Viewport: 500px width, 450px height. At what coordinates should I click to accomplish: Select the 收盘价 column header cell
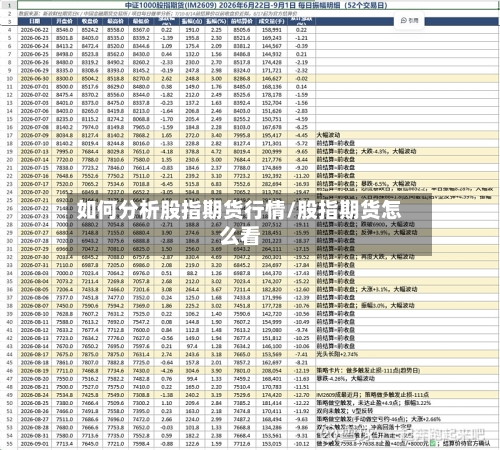pyautogui.click(x=90, y=21)
